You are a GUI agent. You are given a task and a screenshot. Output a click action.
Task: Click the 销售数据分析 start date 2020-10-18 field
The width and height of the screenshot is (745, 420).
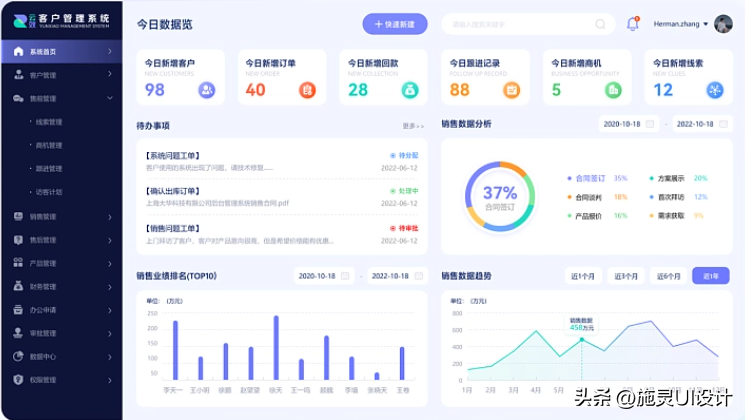(629, 124)
